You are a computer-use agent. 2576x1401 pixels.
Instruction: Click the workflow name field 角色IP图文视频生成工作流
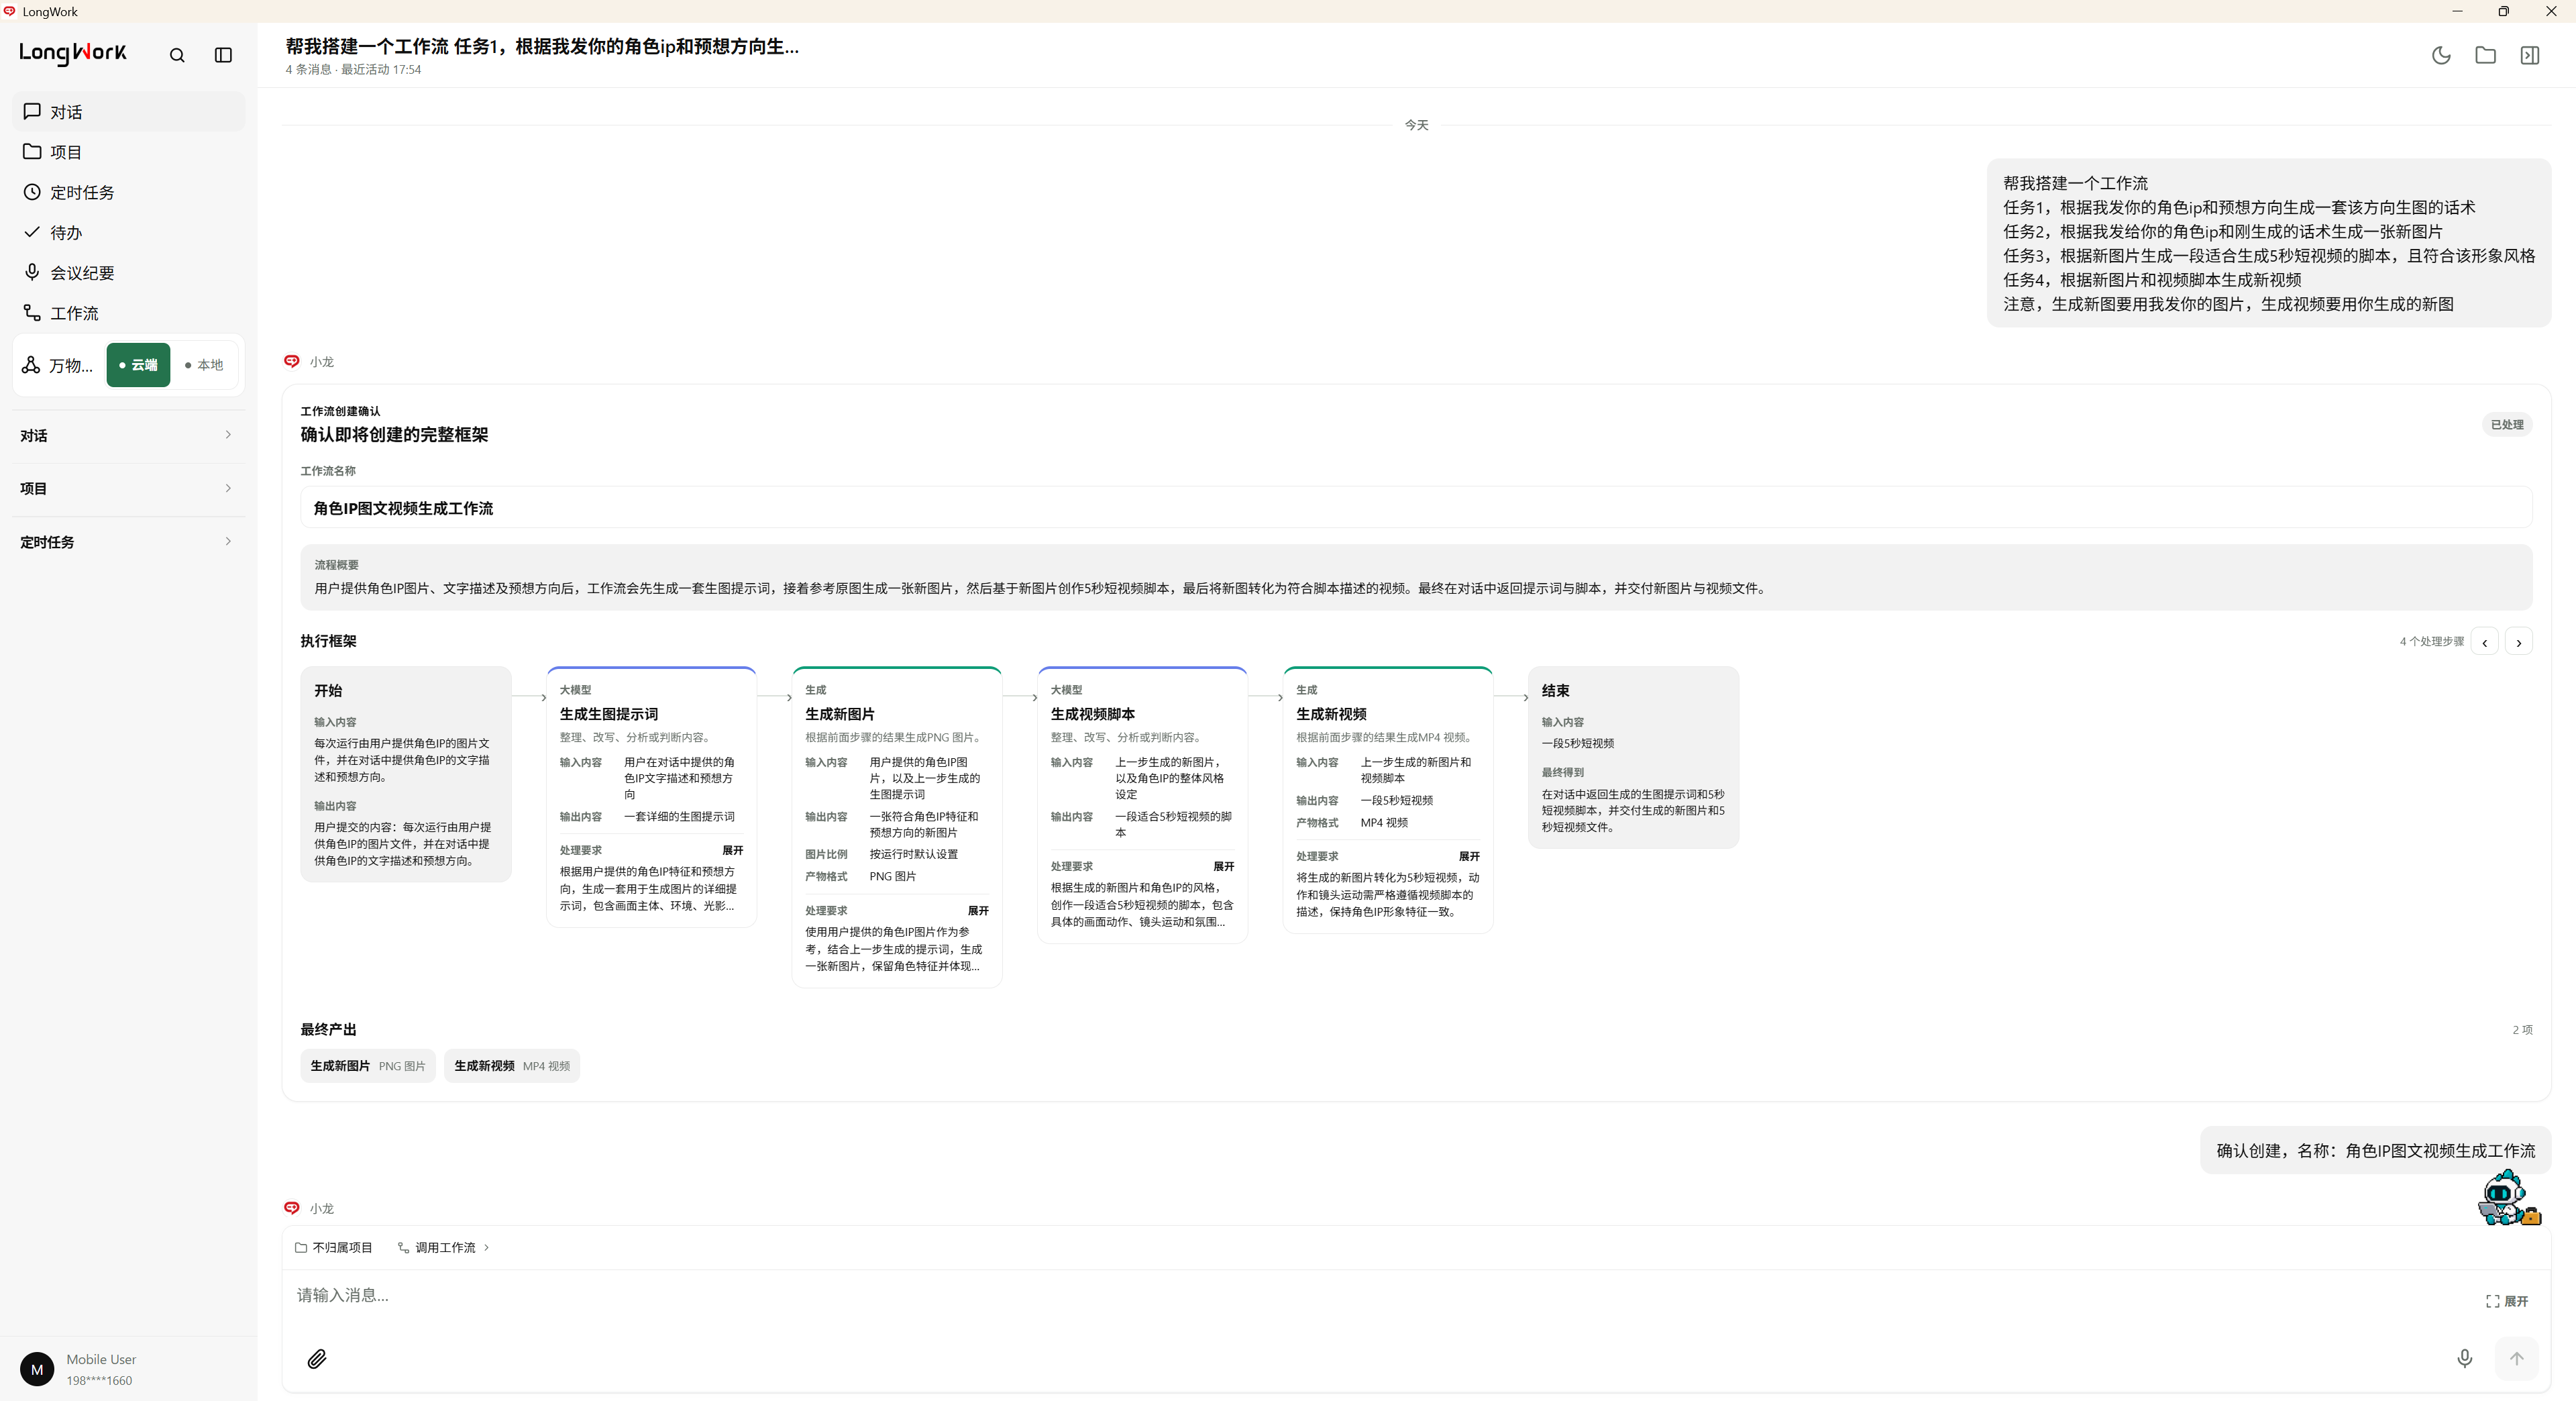click(x=1416, y=508)
